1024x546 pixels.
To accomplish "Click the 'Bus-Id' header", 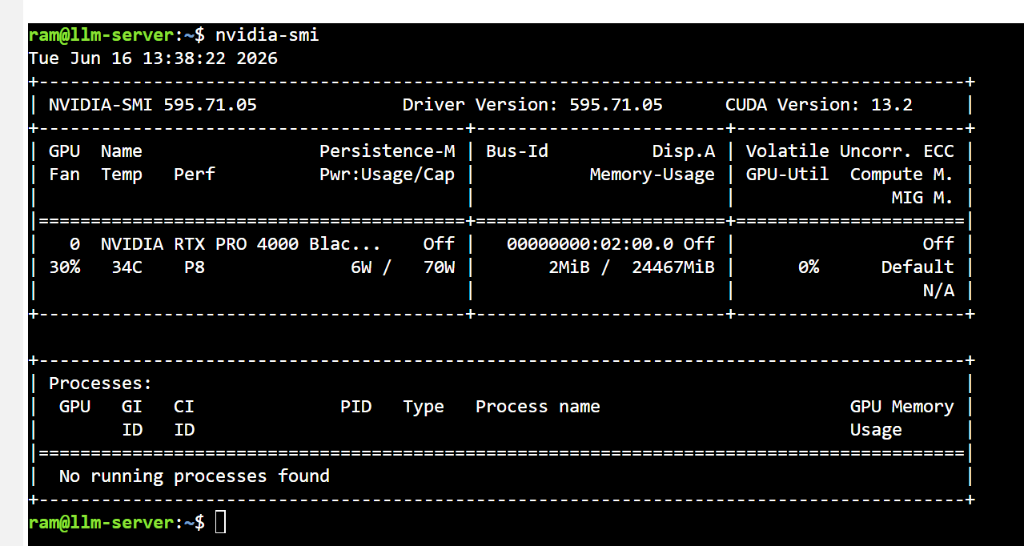I will click(517, 152).
